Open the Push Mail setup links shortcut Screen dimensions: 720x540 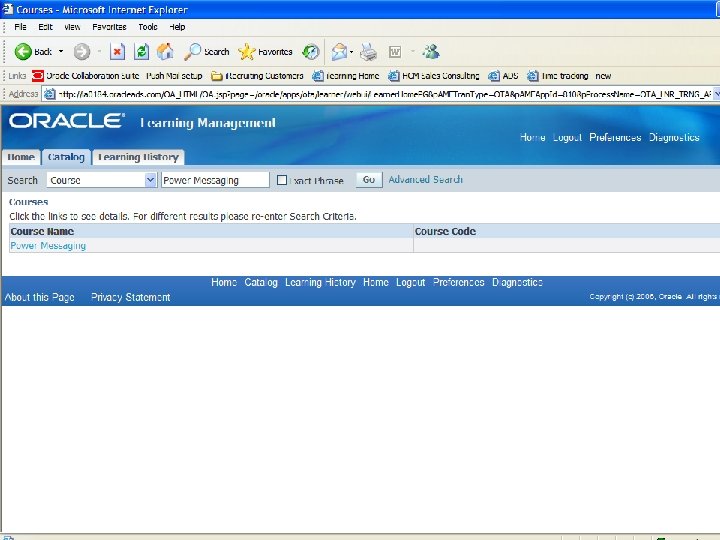tap(174, 76)
